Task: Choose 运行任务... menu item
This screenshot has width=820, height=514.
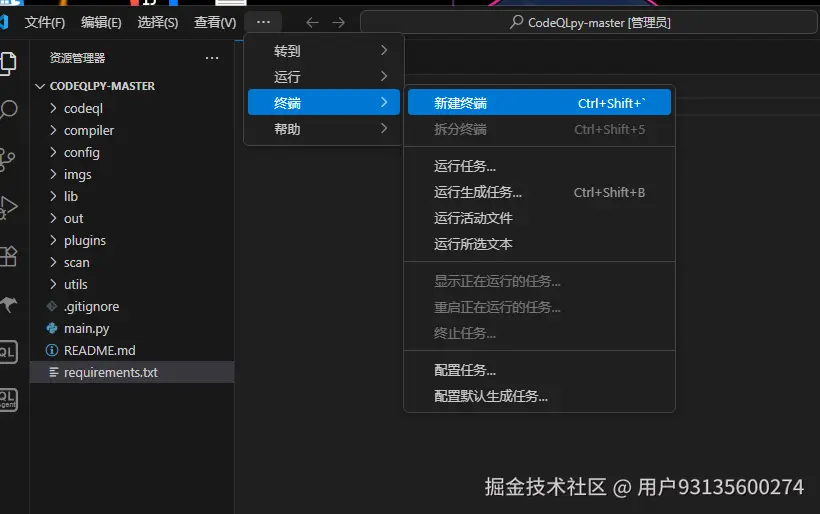Action: (539, 166)
